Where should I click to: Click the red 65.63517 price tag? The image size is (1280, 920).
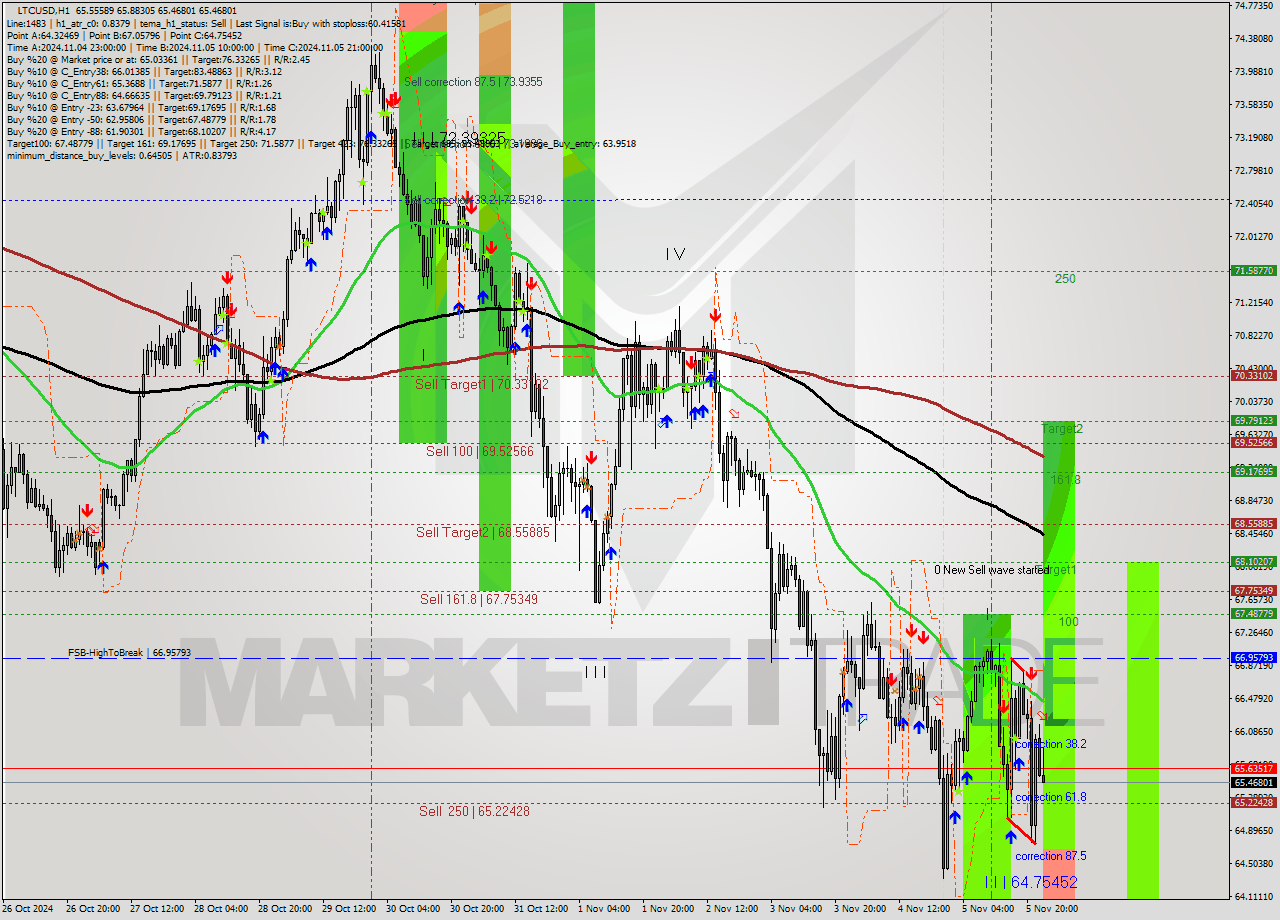[1253, 769]
